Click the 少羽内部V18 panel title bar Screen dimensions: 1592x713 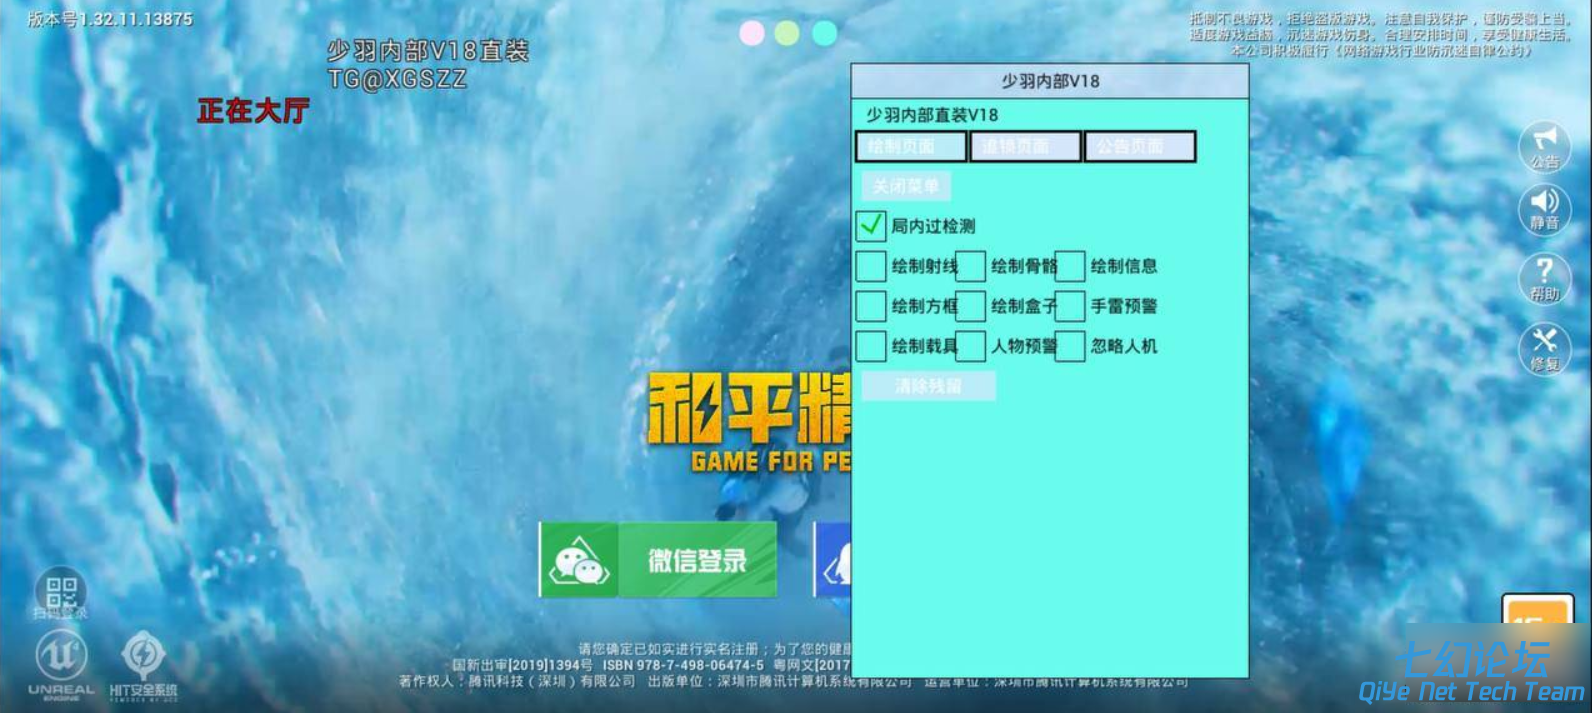click(x=1050, y=81)
